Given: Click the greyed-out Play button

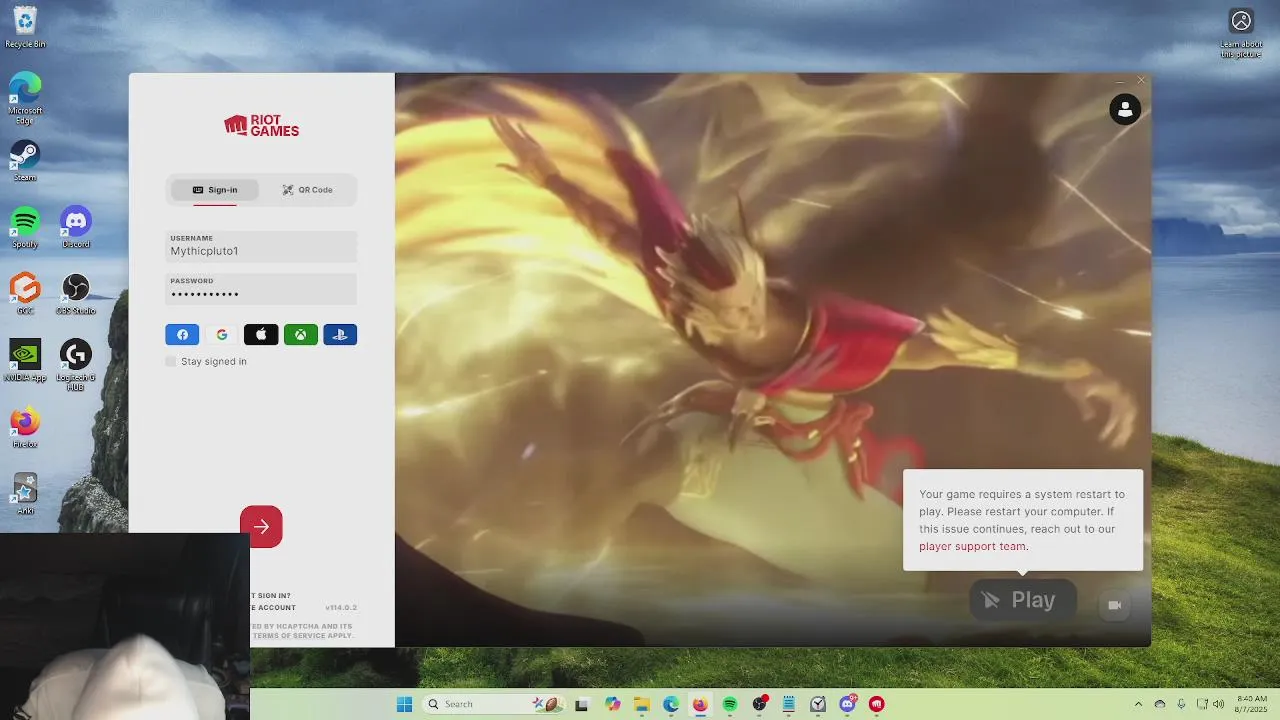Looking at the screenshot, I should click(x=1022, y=600).
